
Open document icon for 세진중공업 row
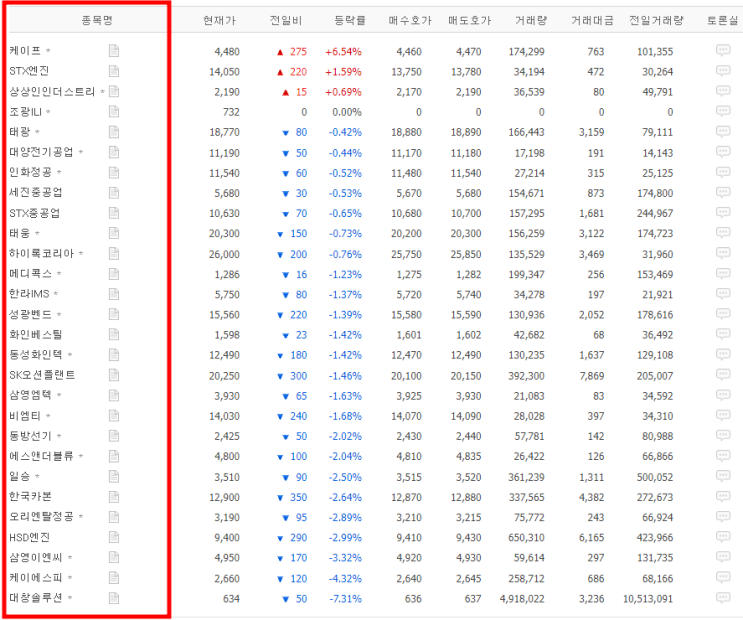(x=114, y=192)
